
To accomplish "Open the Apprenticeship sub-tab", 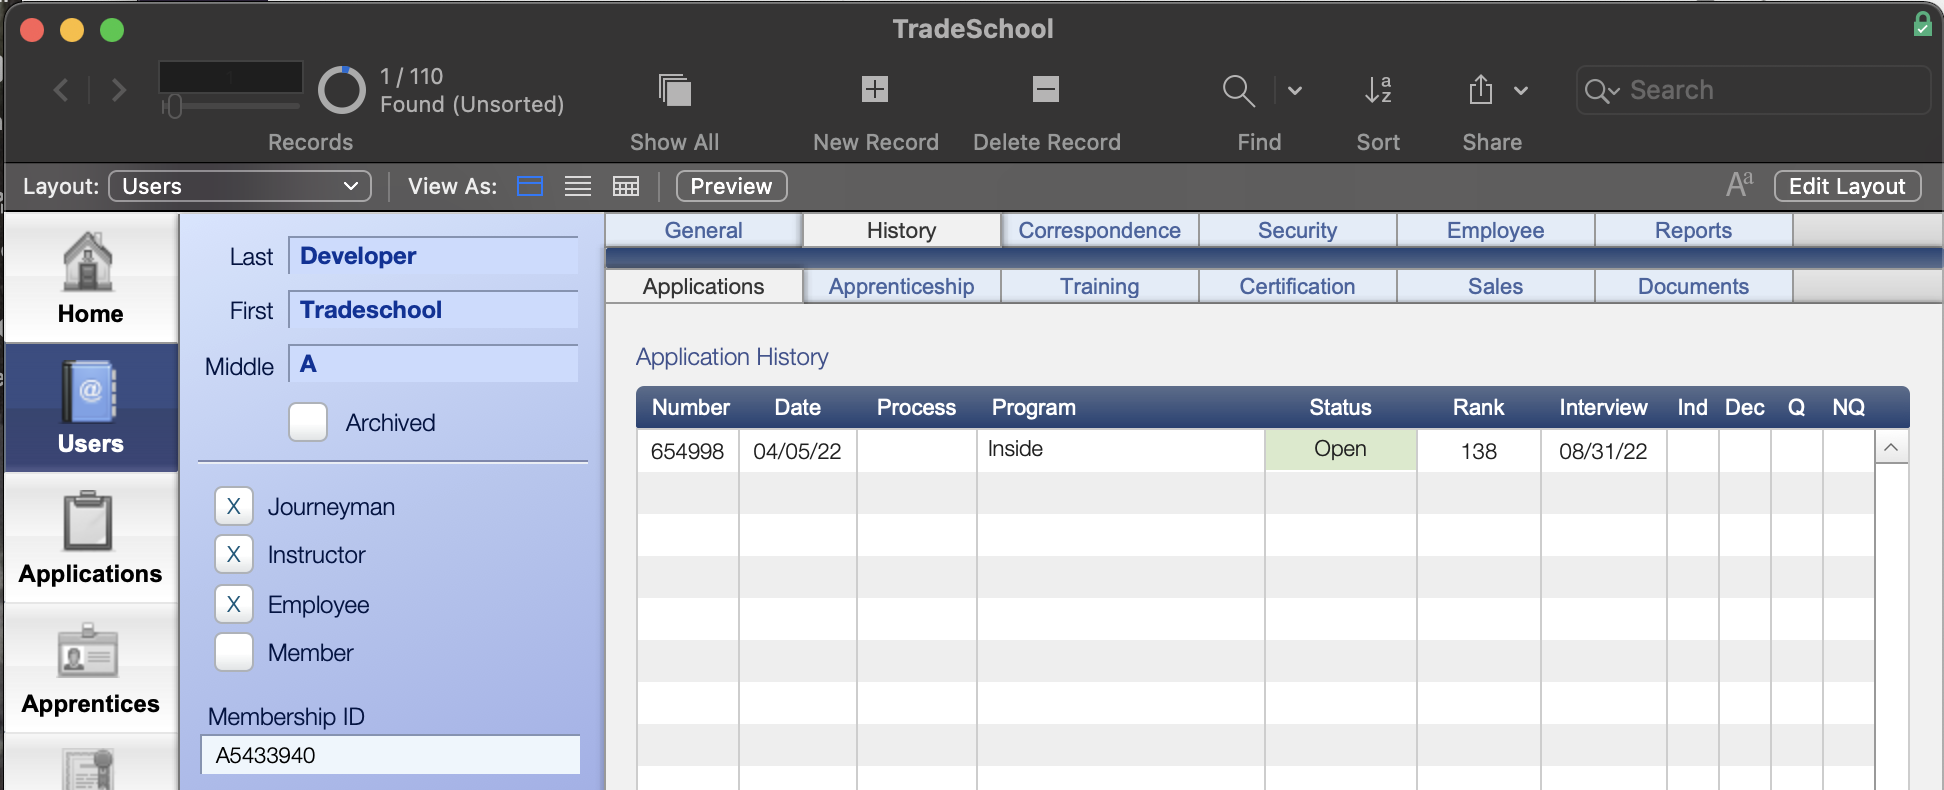I will point(901,286).
